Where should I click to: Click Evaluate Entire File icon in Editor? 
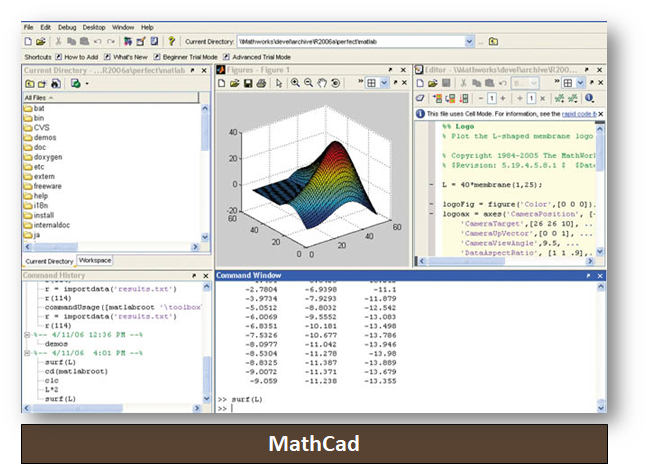tap(464, 98)
